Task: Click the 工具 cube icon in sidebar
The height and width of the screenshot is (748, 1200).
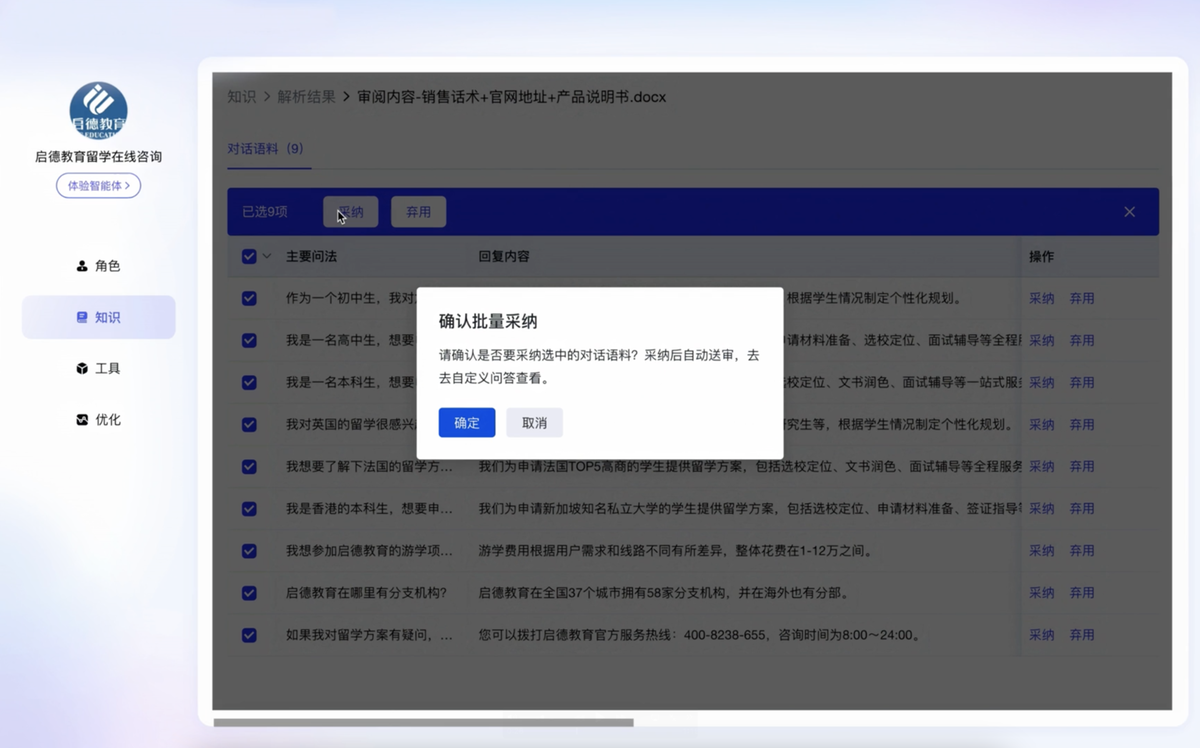Action: (82, 368)
